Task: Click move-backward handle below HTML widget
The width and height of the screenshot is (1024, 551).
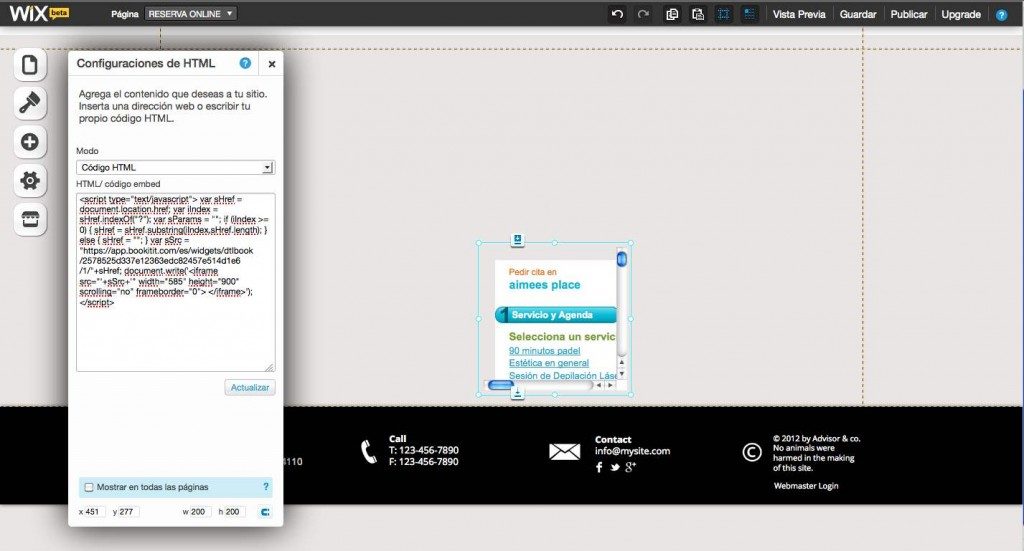Action: [x=517, y=393]
